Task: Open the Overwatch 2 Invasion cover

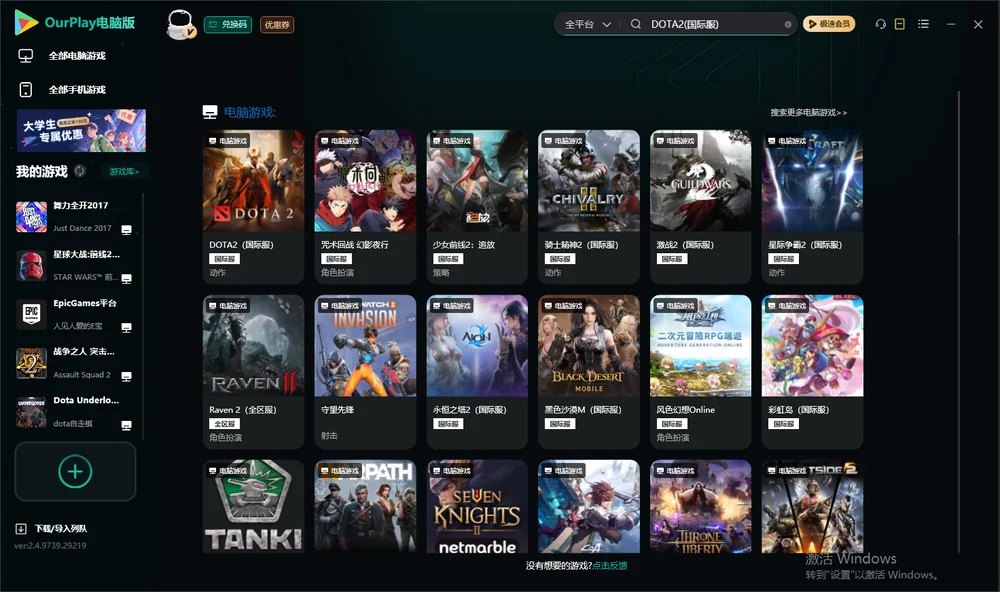Action: (365, 346)
